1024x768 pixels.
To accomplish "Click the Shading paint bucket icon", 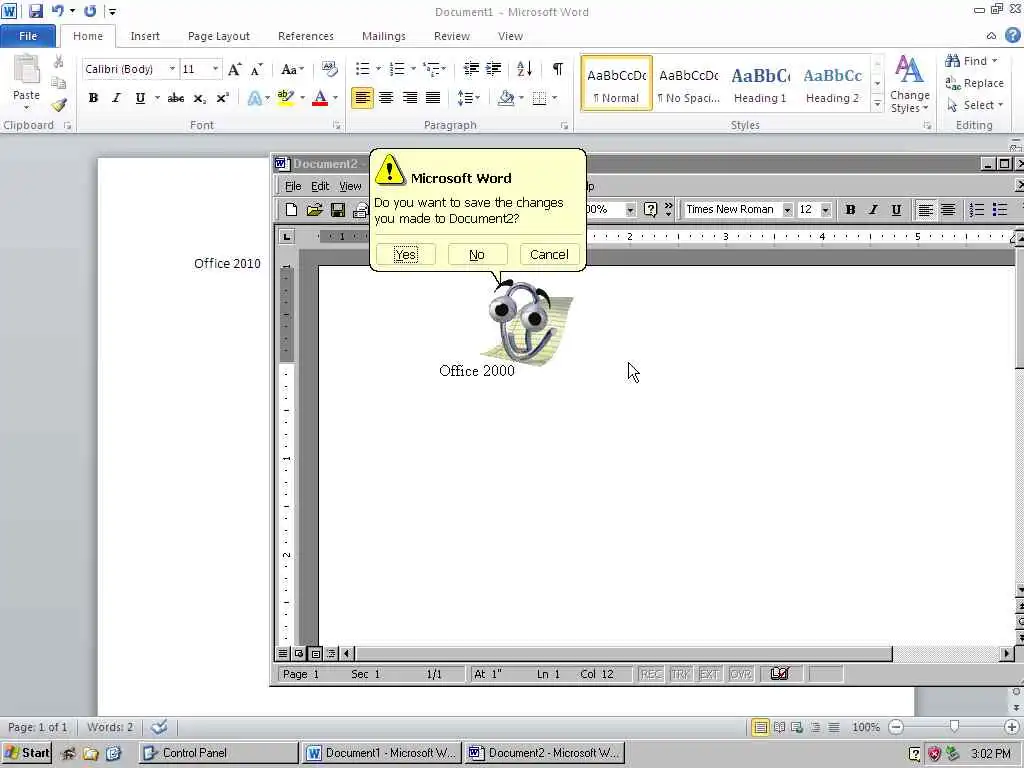I will 506,98.
